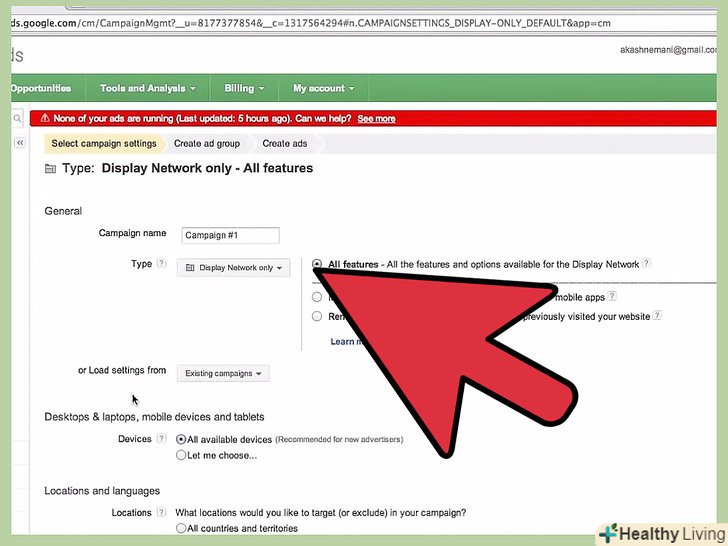Go to Select campaign settings step
Screen dimensions: 728x546
tap(104, 143)
